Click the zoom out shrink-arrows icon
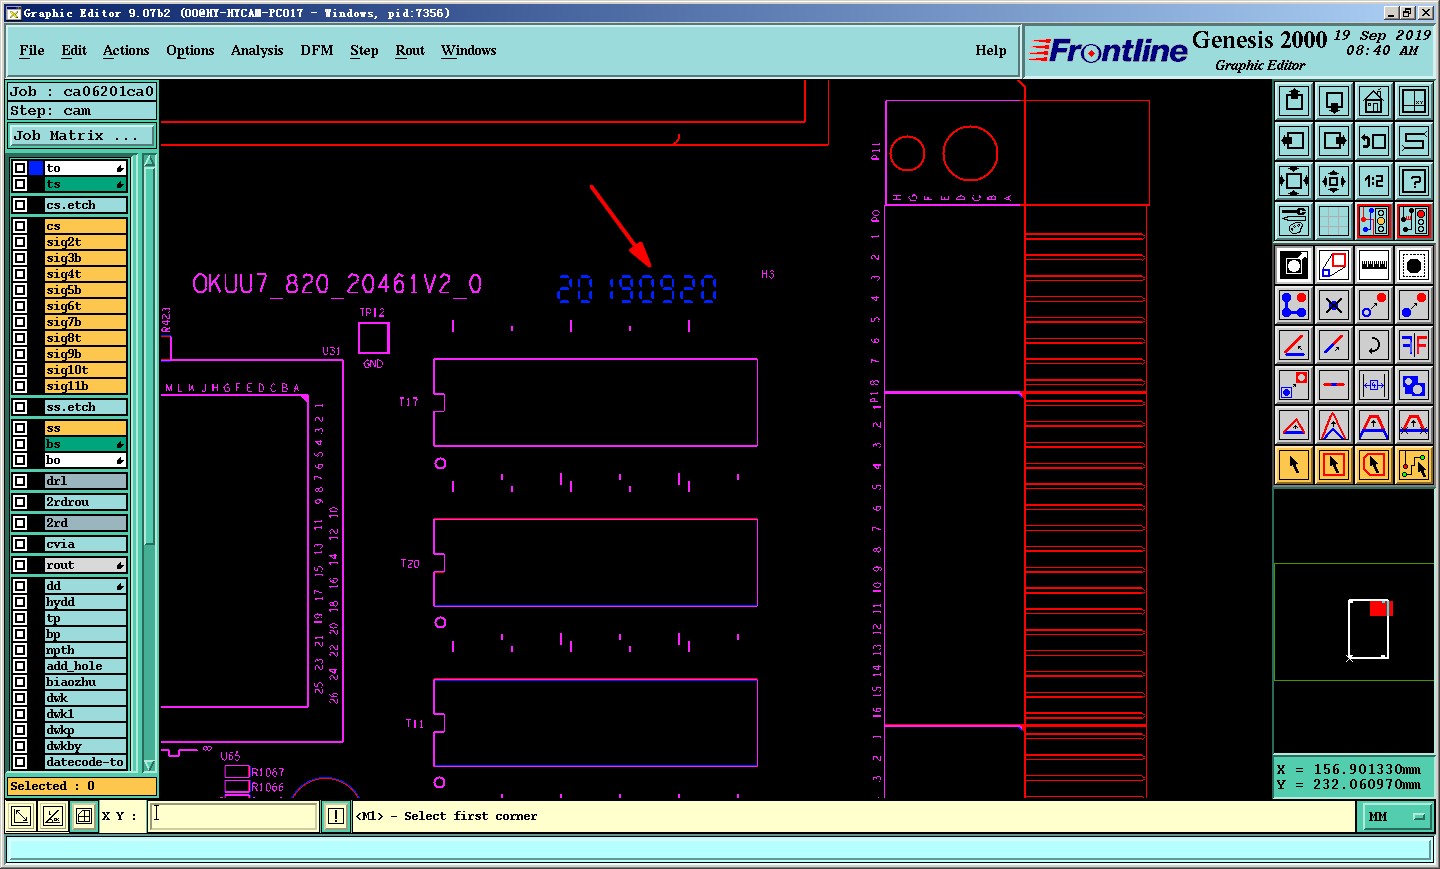This screenshot has width=1440, height=869. [x=1334, y=181]
